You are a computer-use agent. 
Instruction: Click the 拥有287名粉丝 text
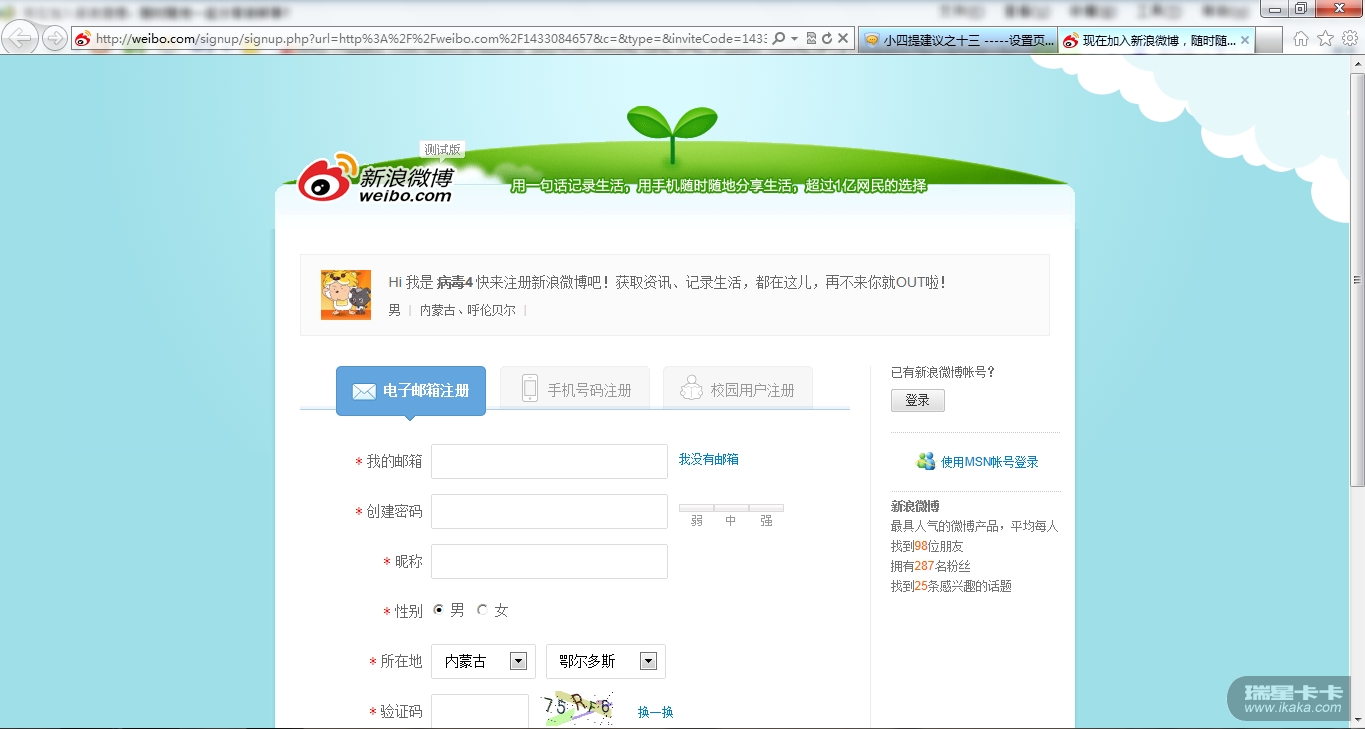tap(931, 566)
